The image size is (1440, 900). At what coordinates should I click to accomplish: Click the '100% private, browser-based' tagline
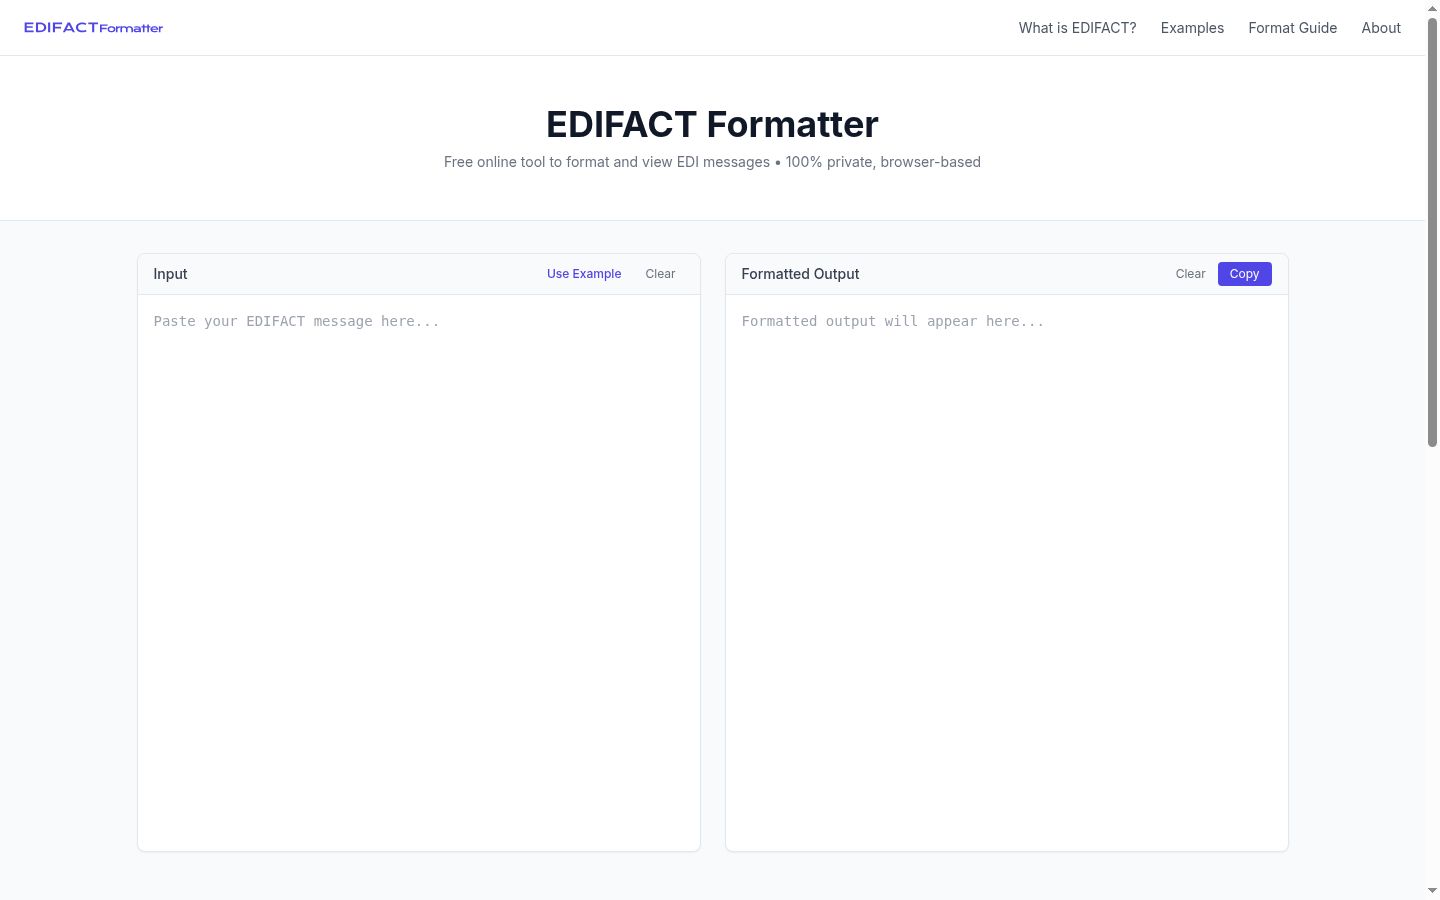883,162
